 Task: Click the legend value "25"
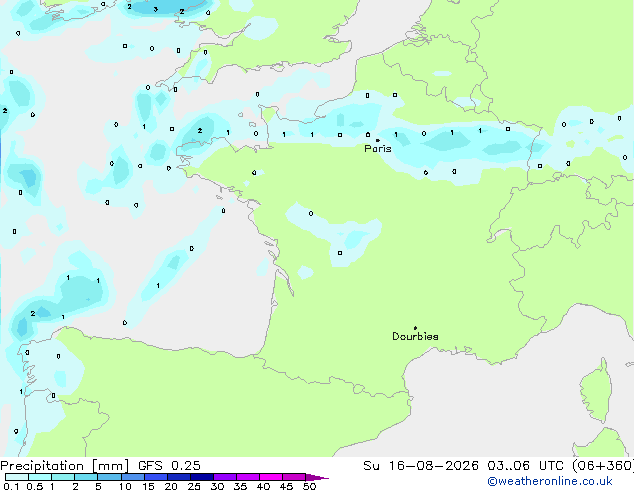pos(194,486)
